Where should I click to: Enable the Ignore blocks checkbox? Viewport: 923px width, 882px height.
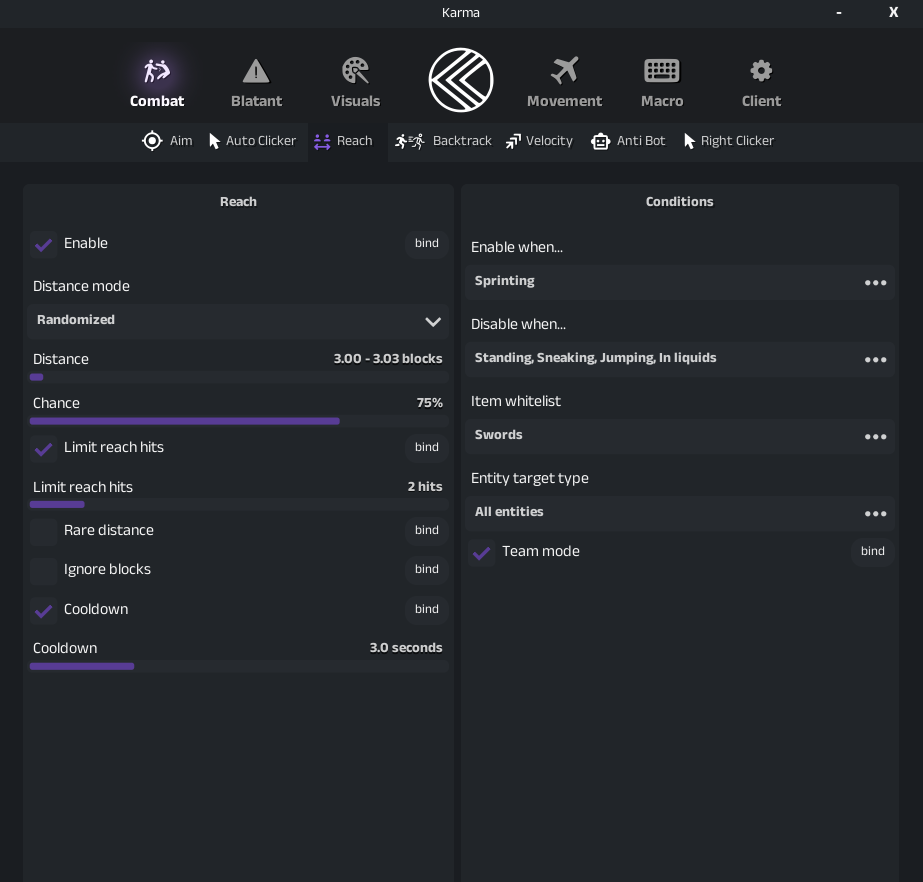coord(44,571)
